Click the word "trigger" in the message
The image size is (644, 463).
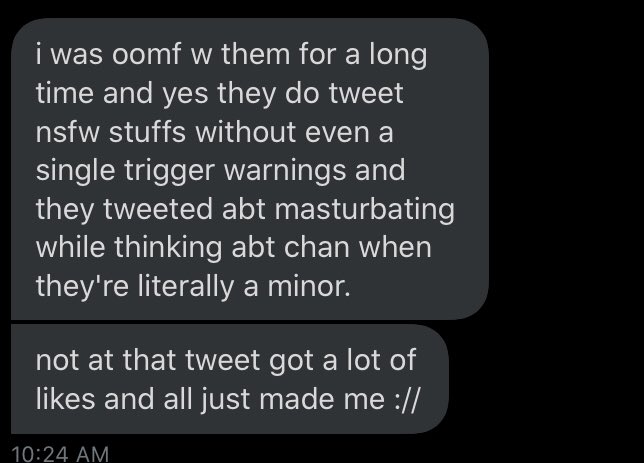(x=170, y=172)
